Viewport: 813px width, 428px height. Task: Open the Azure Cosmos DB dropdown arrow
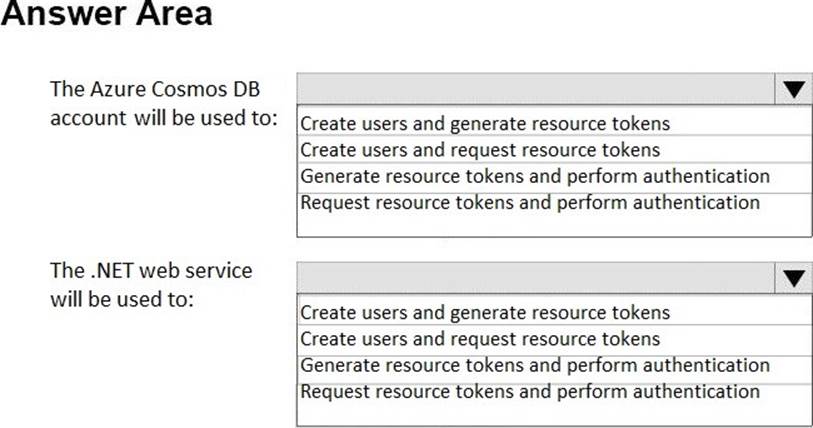point(793,89)
